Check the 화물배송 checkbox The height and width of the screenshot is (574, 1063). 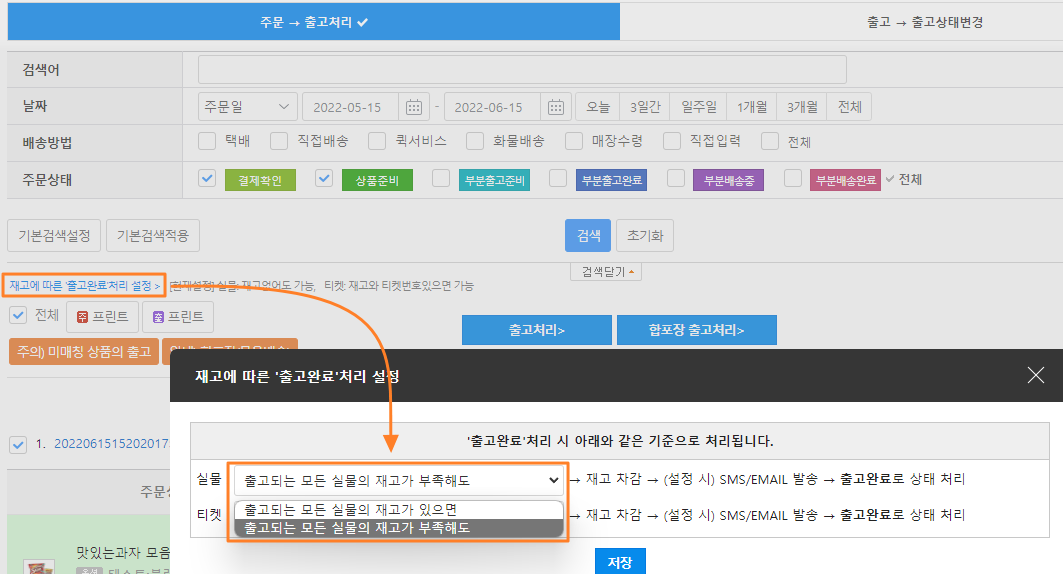click(x=475, y=141)
